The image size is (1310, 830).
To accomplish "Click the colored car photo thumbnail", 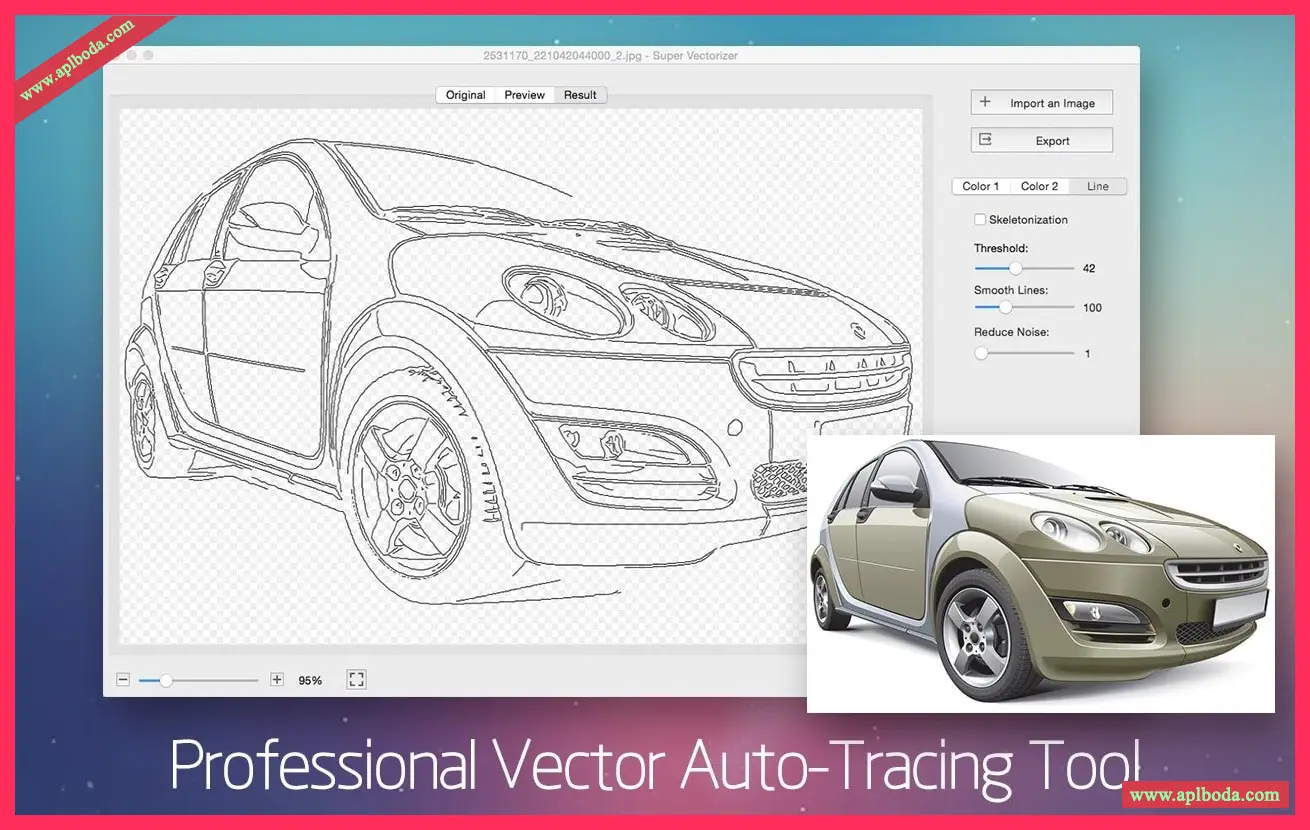I will pyautogui.click(x=1040, y=573).
